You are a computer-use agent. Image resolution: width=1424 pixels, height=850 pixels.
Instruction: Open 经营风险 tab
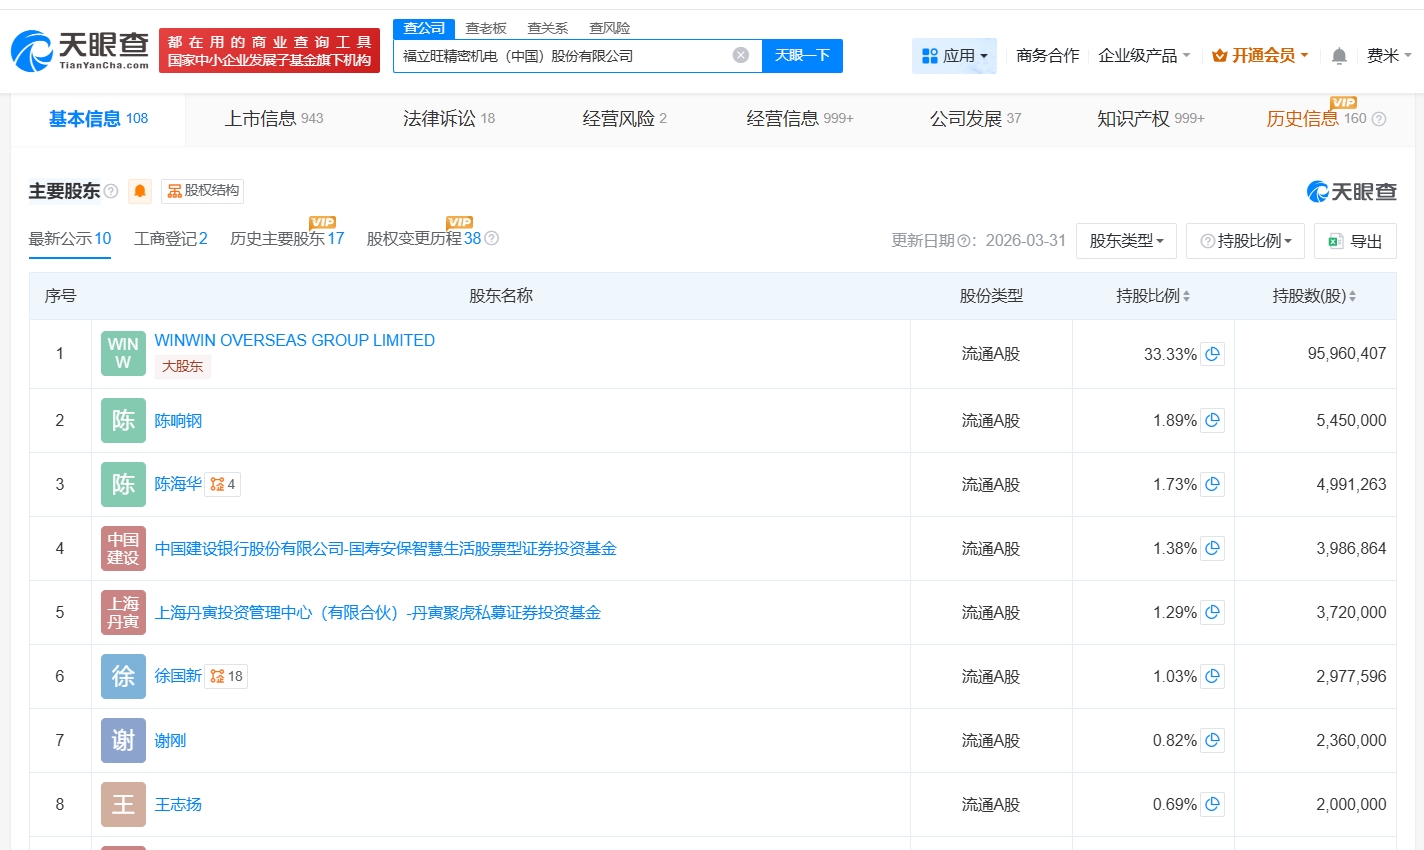coord(625,119)
